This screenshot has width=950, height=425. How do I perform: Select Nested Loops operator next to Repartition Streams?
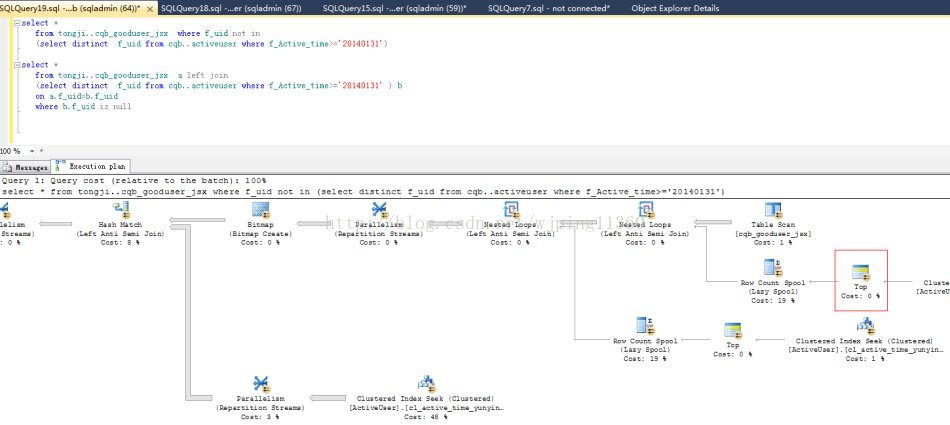[510, 223]
